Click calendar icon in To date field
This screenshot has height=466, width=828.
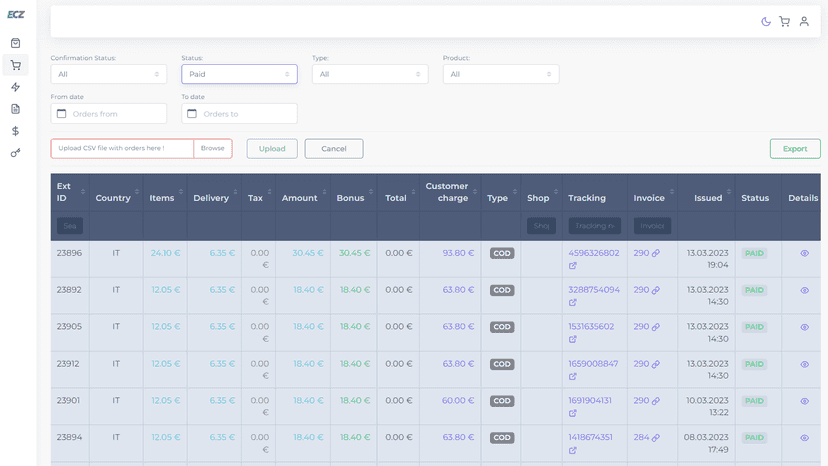(192, 114)
